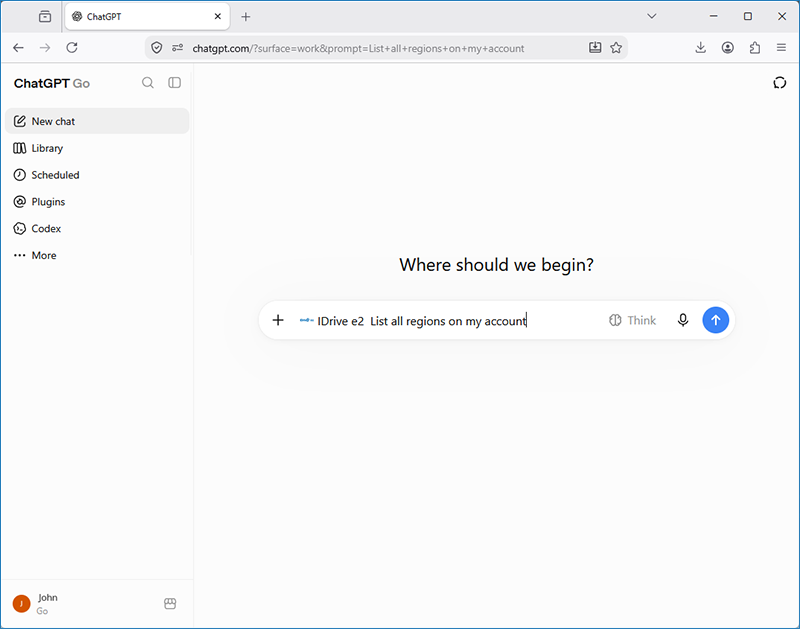The height and width of the screenshot is (629, 800).
Task: Open the list all tabs dropdown
Action: pos(652,16)
